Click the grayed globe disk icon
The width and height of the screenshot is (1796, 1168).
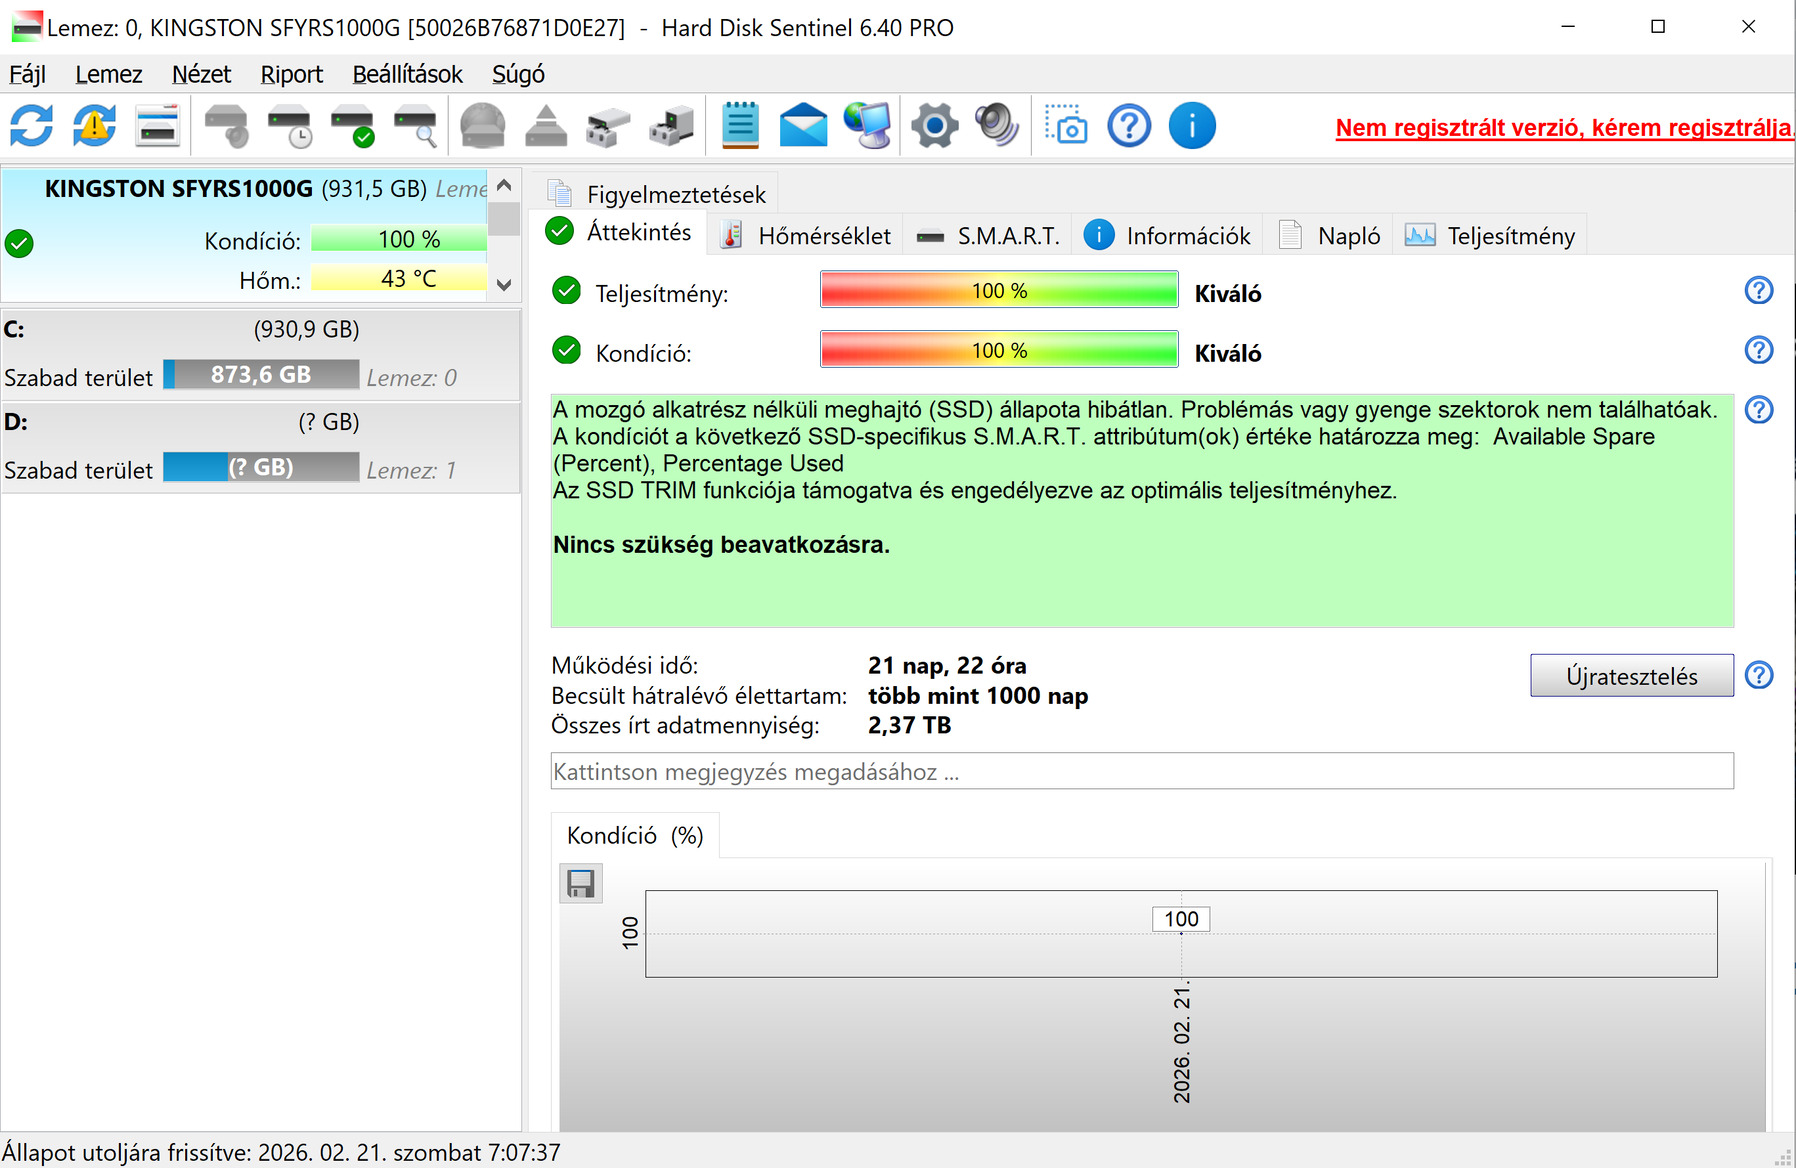pyautogui.click(x=483, y=126)
